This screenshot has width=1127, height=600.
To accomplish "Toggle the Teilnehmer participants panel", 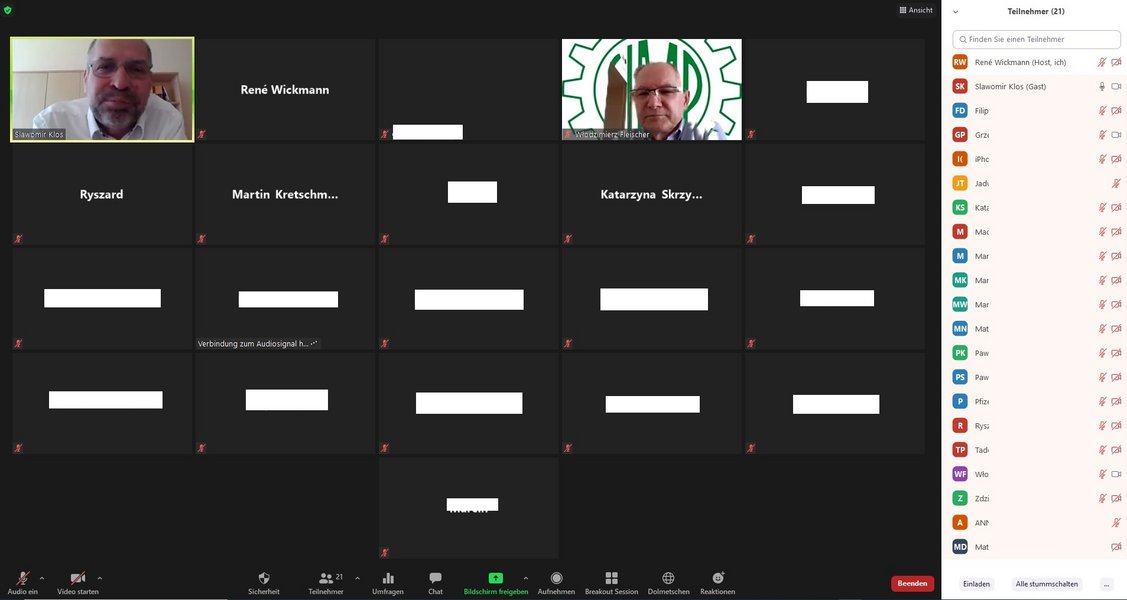I will (326, 579).
